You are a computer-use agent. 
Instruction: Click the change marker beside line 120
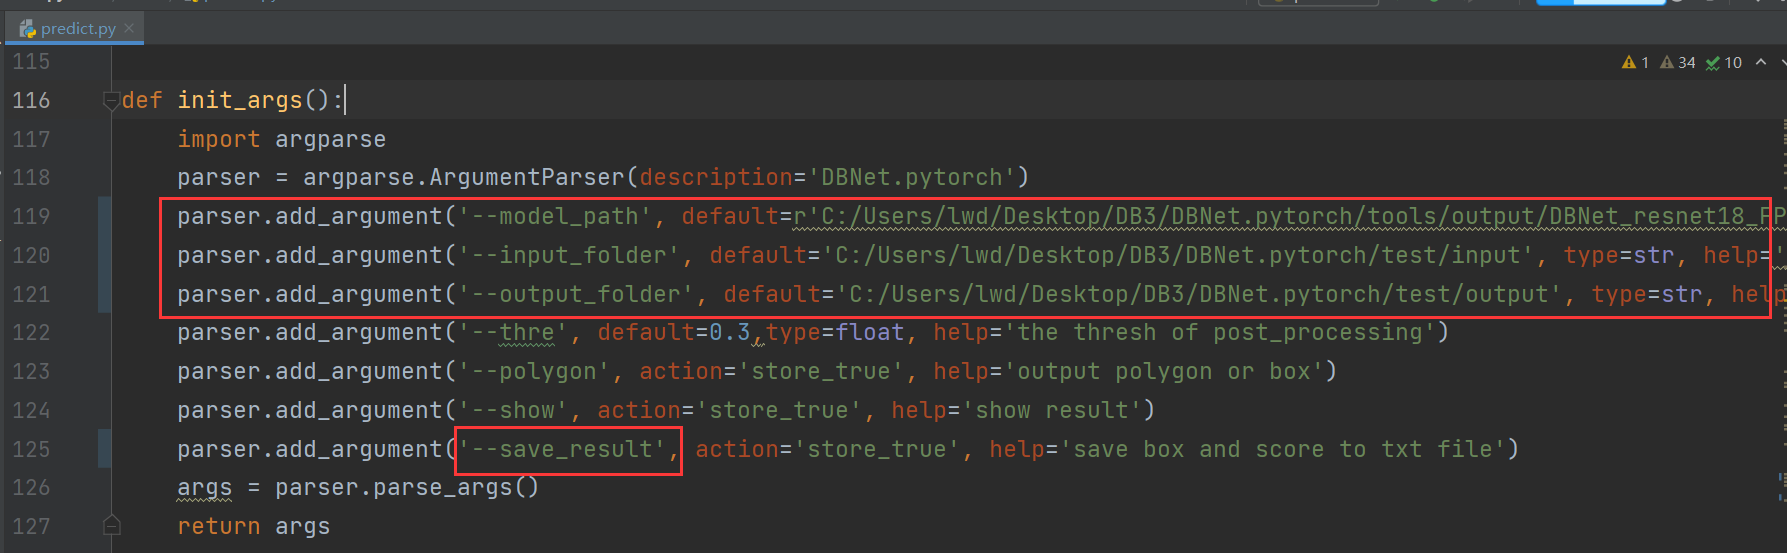[104, 255]
